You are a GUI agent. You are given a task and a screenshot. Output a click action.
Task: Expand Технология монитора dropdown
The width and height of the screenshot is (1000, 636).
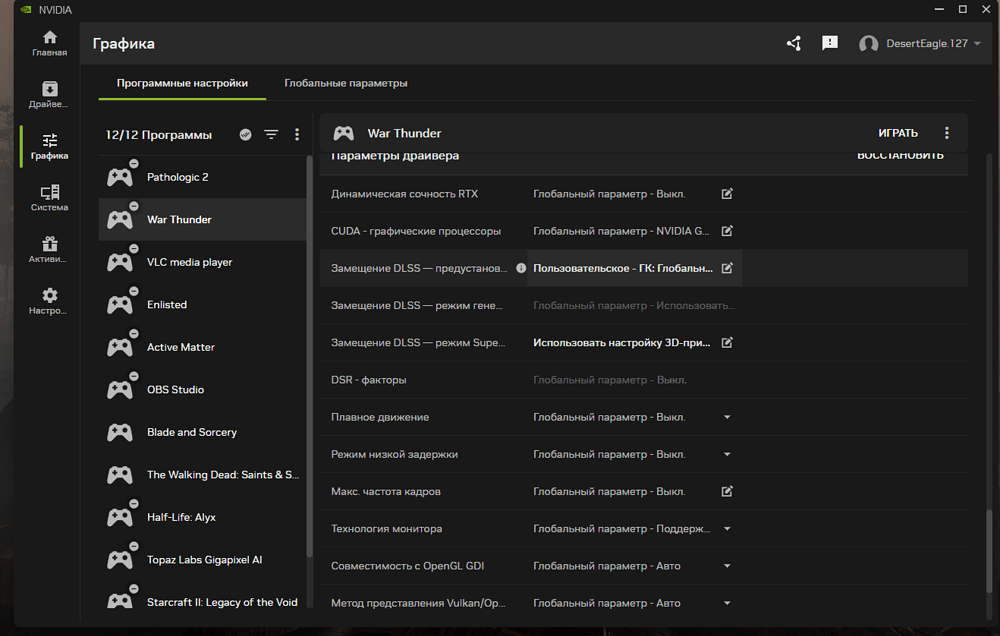(727, 529)
